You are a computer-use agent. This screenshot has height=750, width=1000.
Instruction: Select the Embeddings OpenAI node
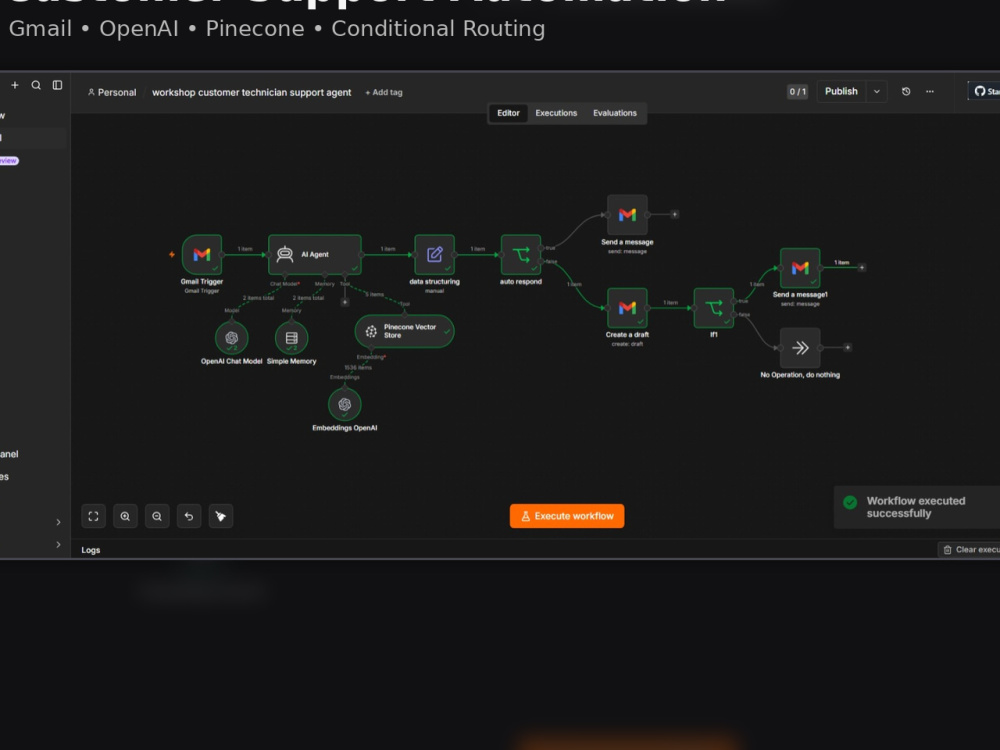(344, 404)
